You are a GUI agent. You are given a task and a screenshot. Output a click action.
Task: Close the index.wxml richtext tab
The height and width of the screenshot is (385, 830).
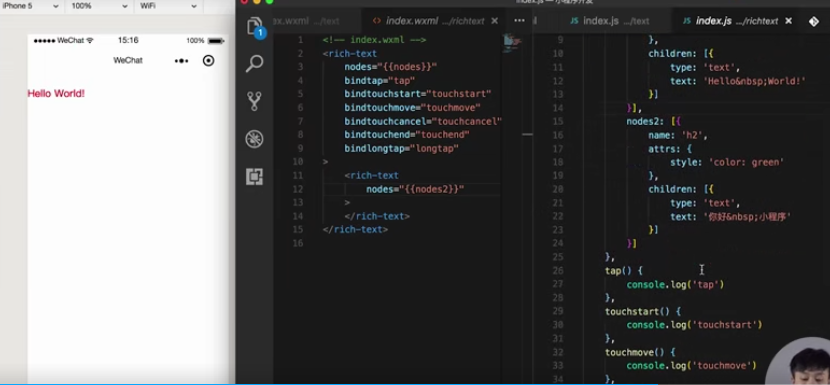(494, 21)
